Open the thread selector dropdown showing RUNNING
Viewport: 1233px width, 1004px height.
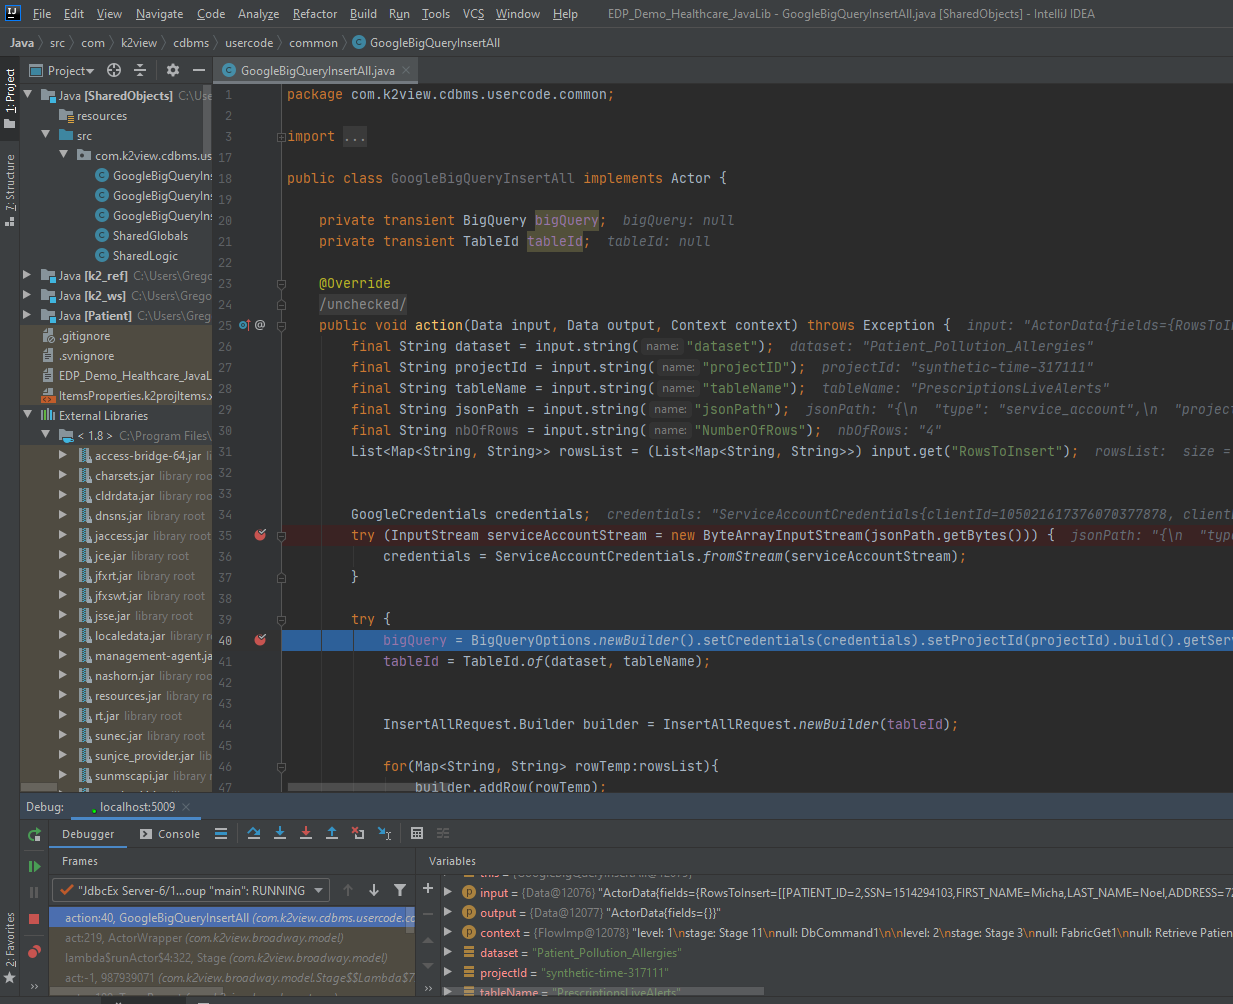click(x=192, y=890)
